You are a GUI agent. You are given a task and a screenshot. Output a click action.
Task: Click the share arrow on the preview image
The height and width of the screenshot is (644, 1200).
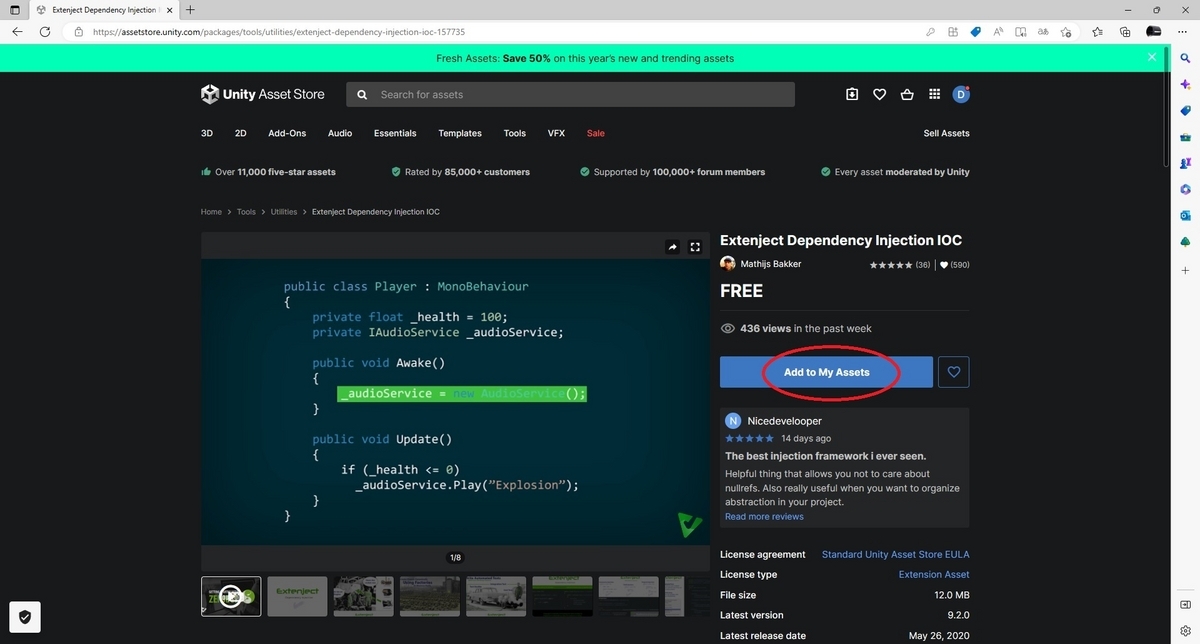pyautogui.click(x=672, y=247)
